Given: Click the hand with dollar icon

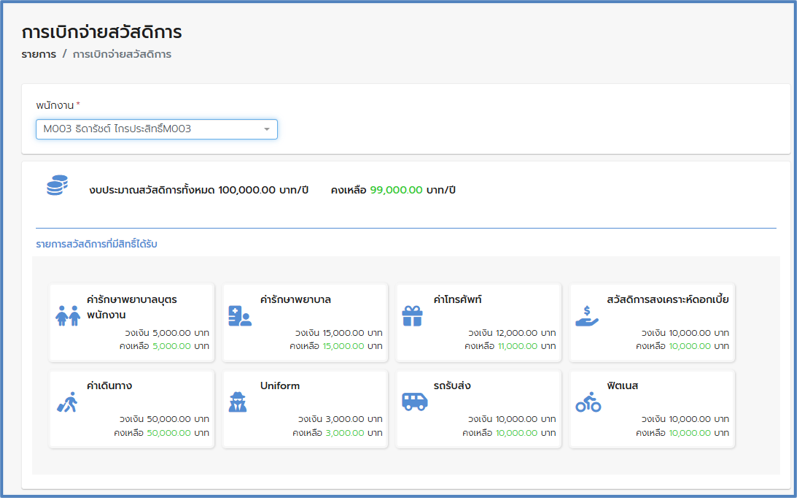Looking at the screenshot, I should click(587, 316).
